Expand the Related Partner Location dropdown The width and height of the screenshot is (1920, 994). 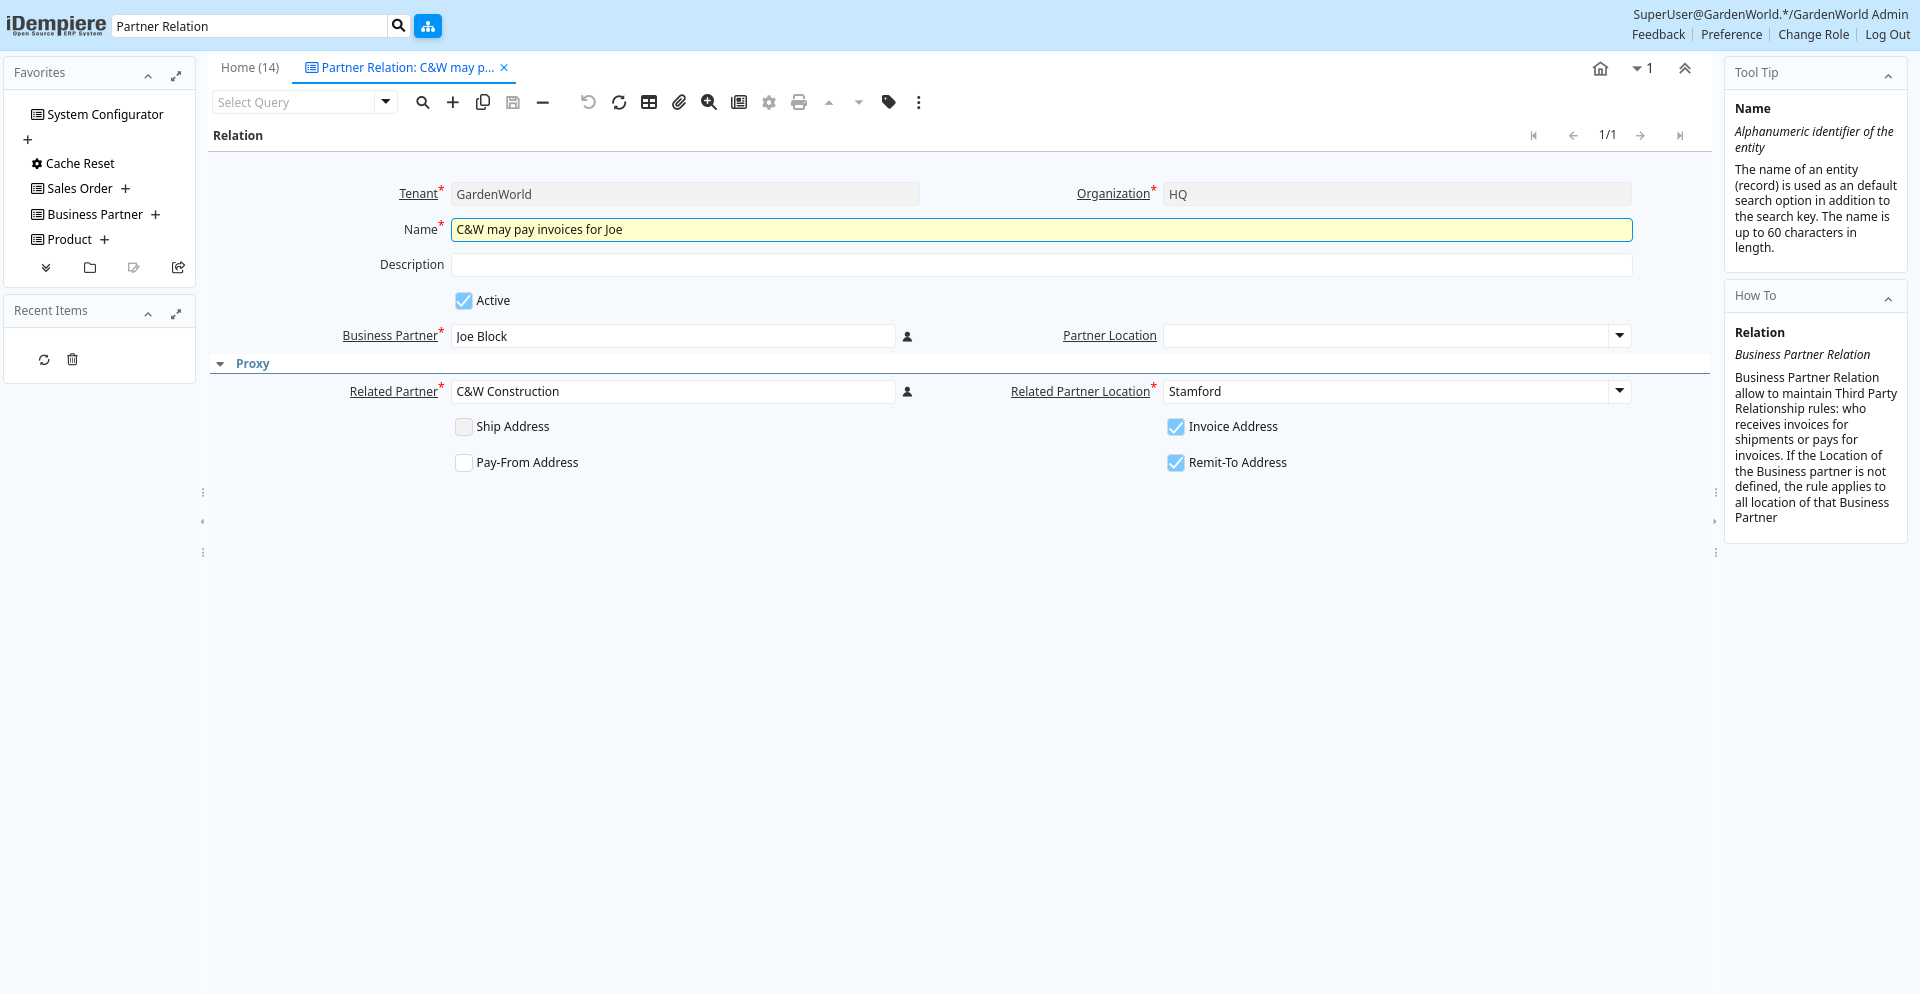point(1619,392)
